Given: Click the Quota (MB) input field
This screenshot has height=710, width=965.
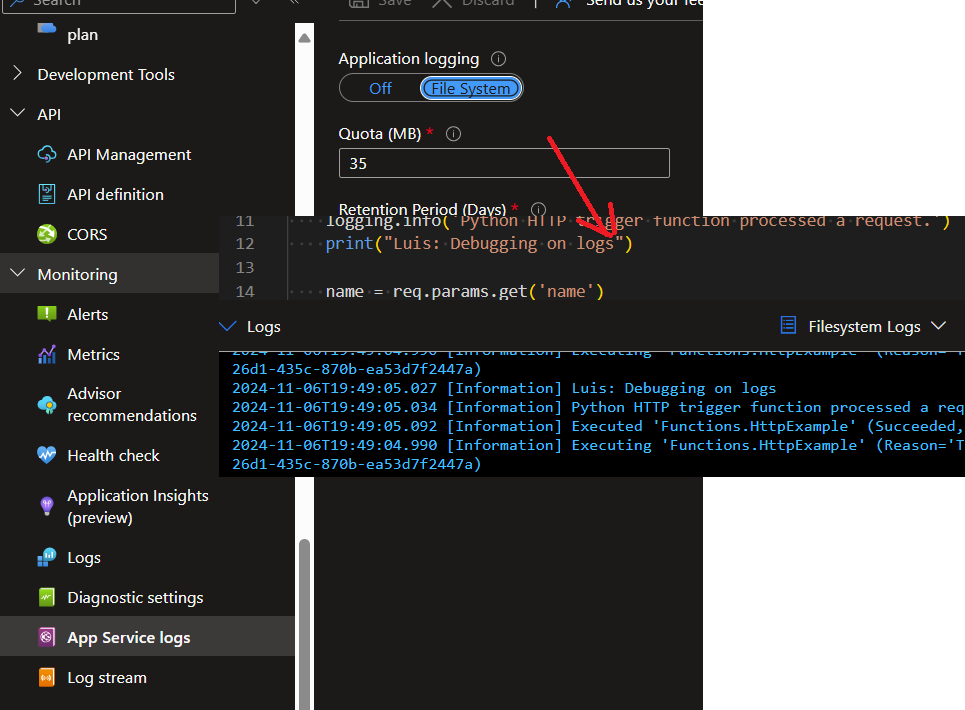Looking at the screenshot, I should (x=504, y=163).
